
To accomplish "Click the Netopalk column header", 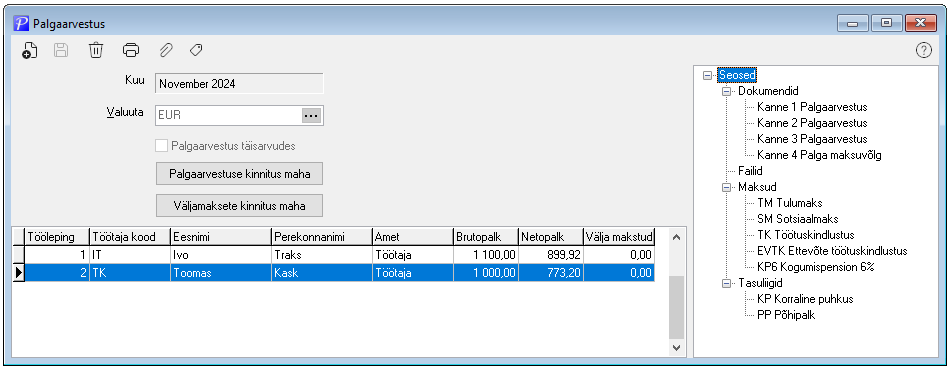I will pyautogui.click(x=550, y=236).
